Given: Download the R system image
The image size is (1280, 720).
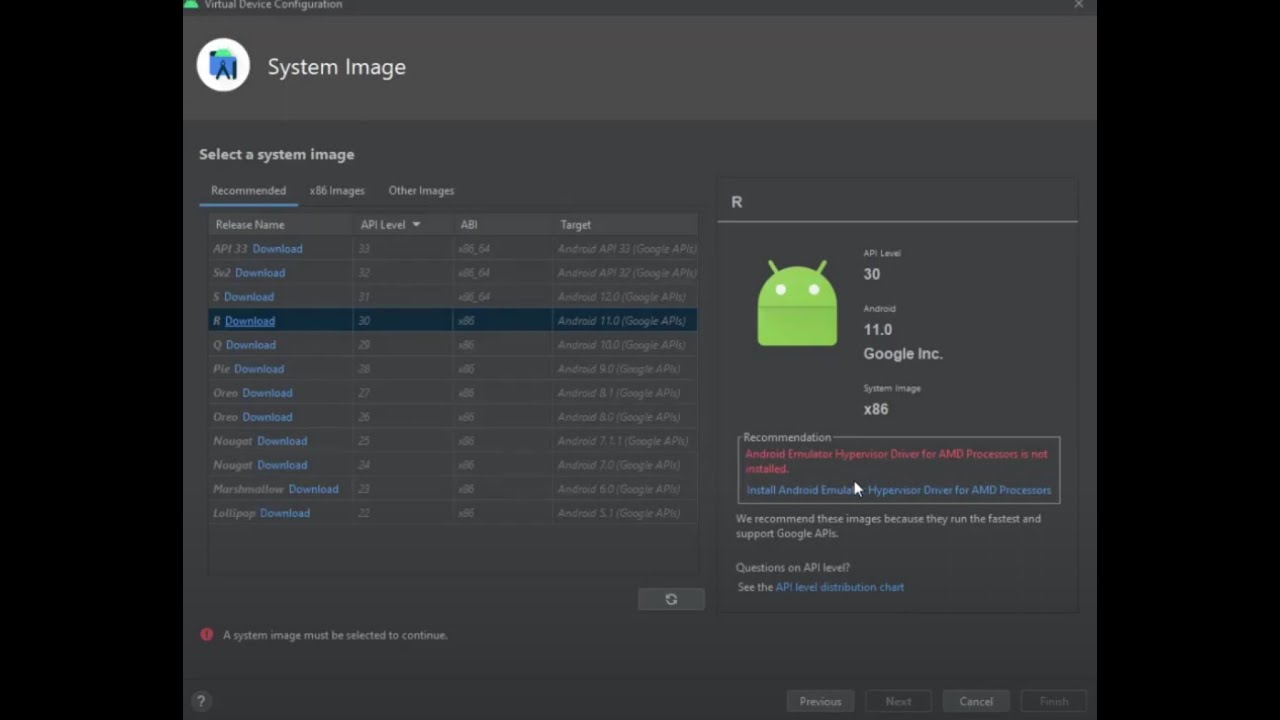Looking at the screenshot, I should click(250, 321).
